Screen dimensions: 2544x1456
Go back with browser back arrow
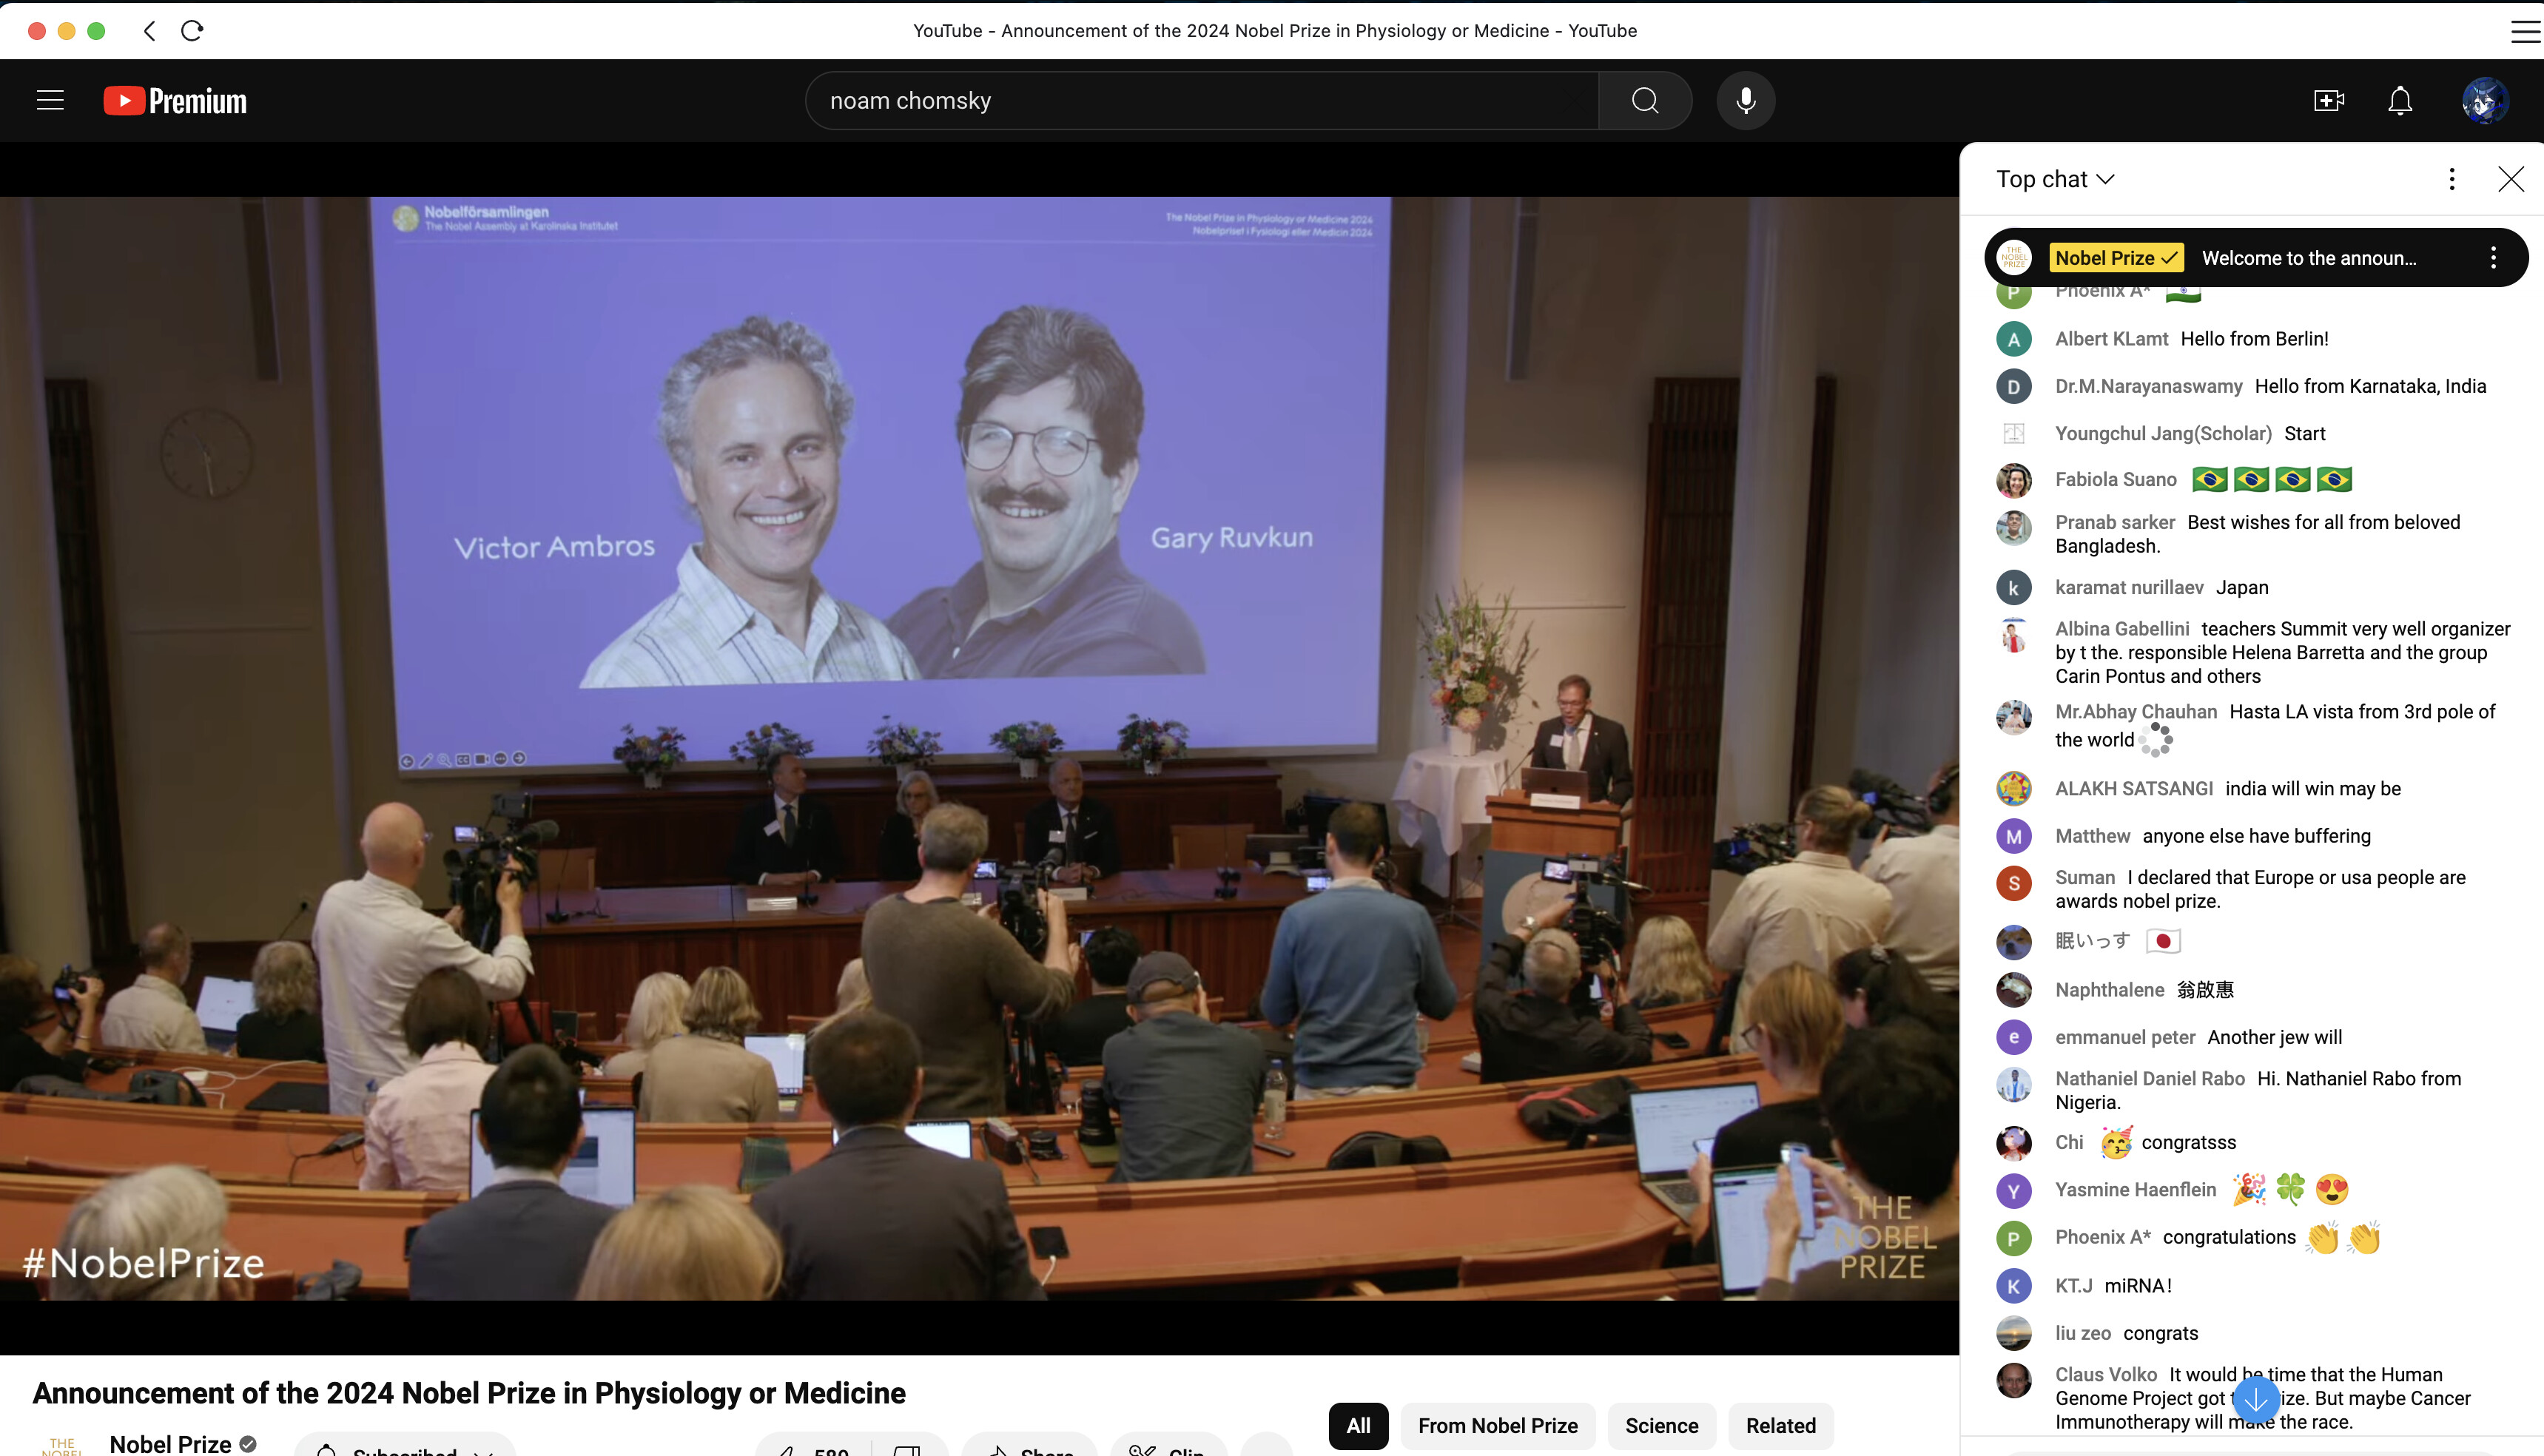(150, 30)
